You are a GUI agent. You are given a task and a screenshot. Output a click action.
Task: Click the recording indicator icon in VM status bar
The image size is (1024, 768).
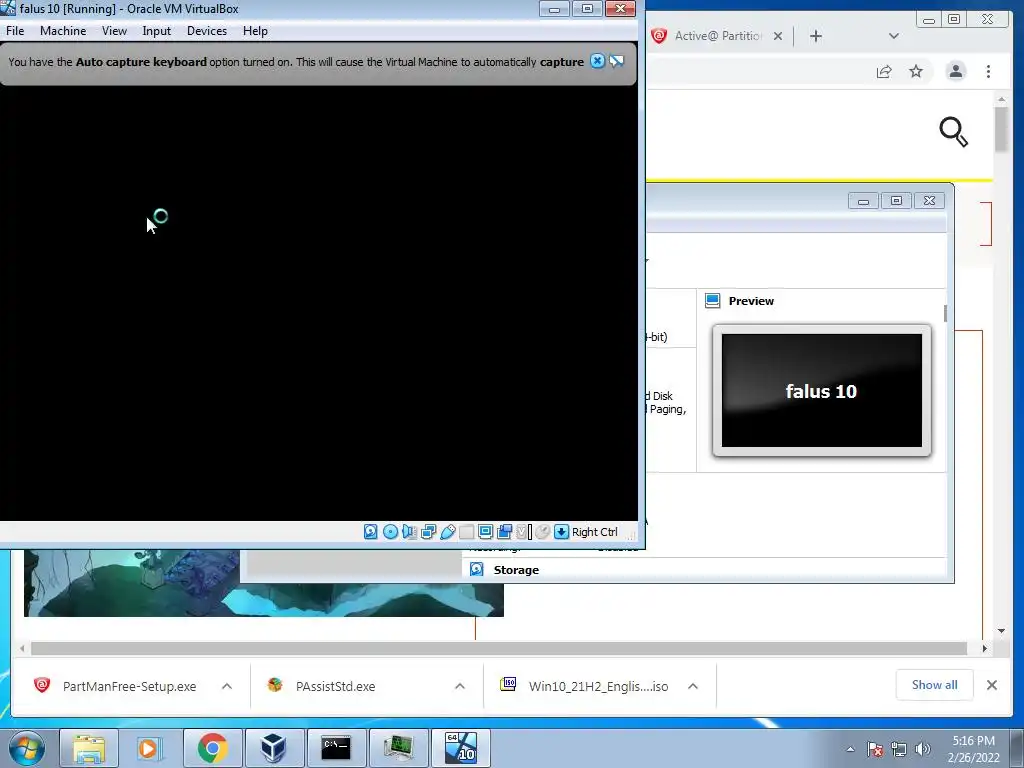click(x=505, y=532)
